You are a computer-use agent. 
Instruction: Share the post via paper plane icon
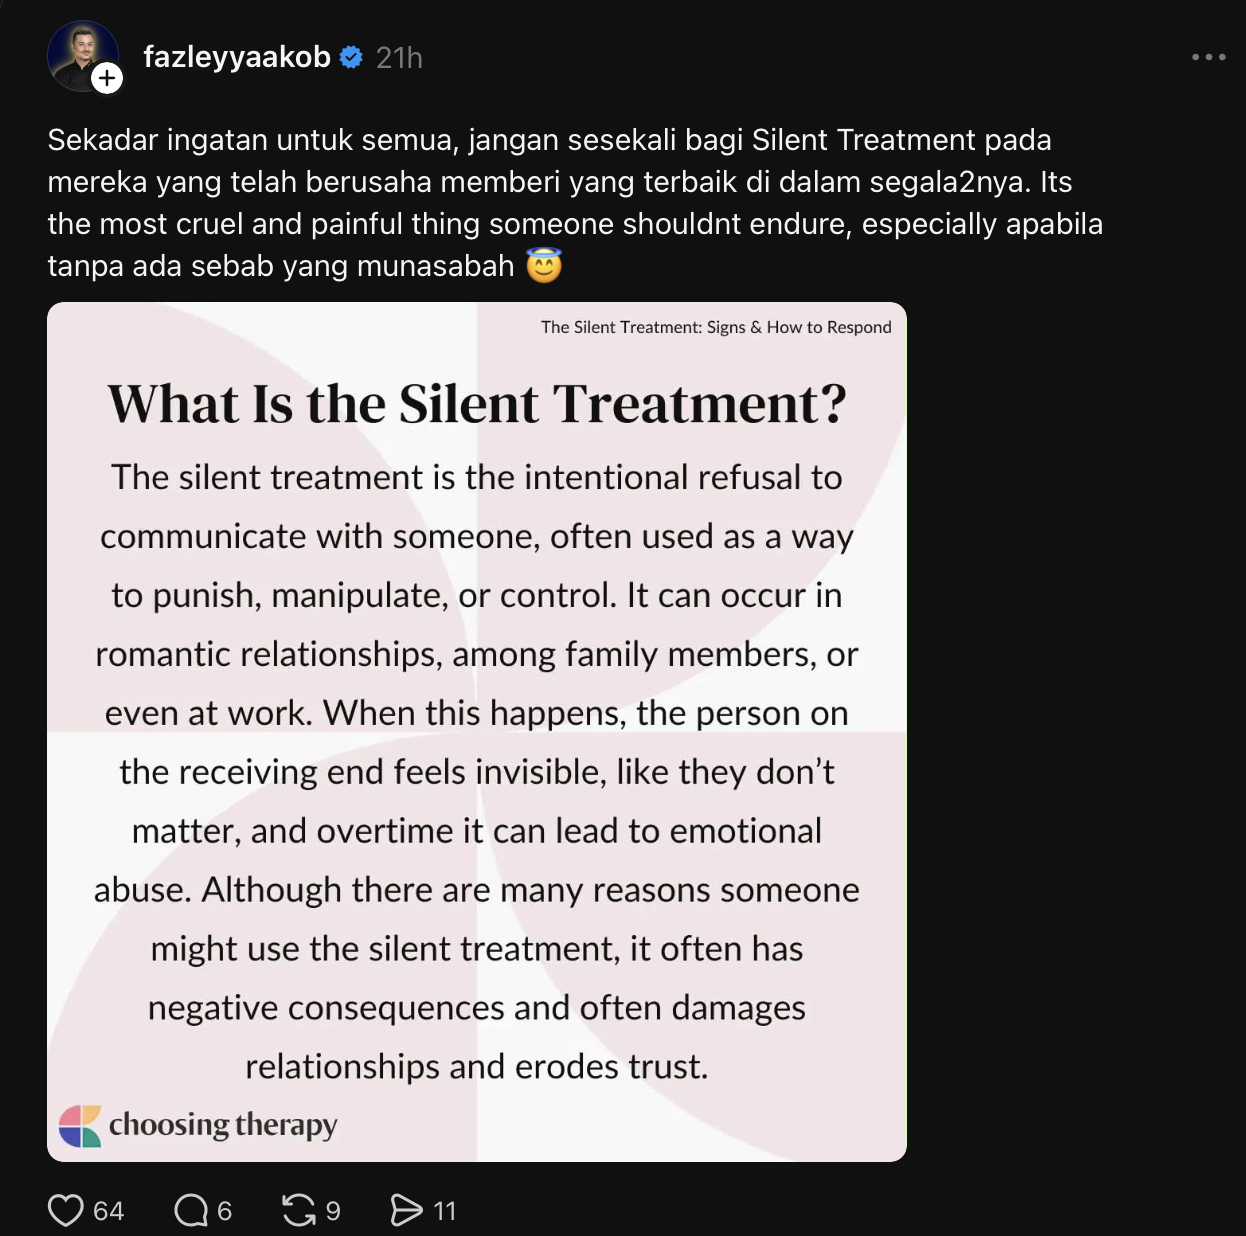(406, 1210)
